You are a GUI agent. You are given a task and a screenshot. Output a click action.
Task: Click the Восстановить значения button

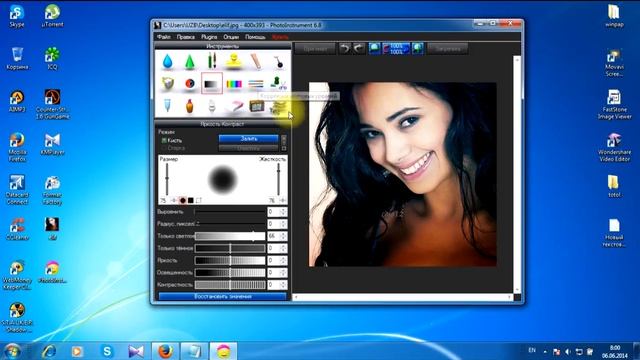pyautogui.click(x=222, y=296)
